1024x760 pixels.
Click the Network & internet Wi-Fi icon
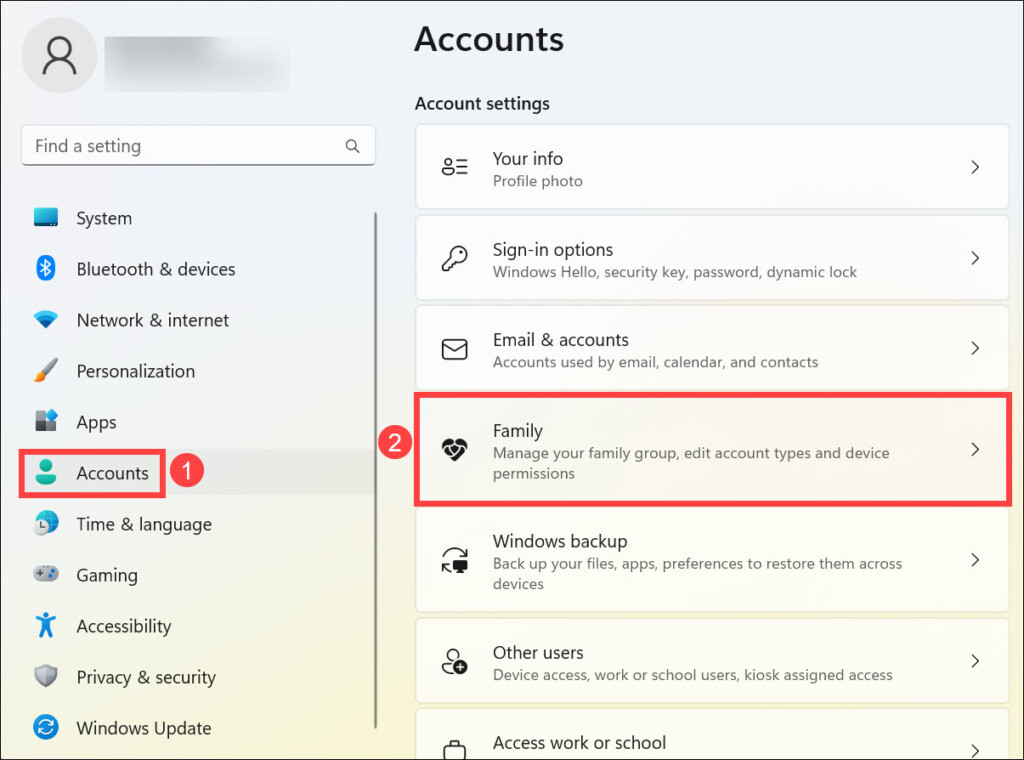46,320
